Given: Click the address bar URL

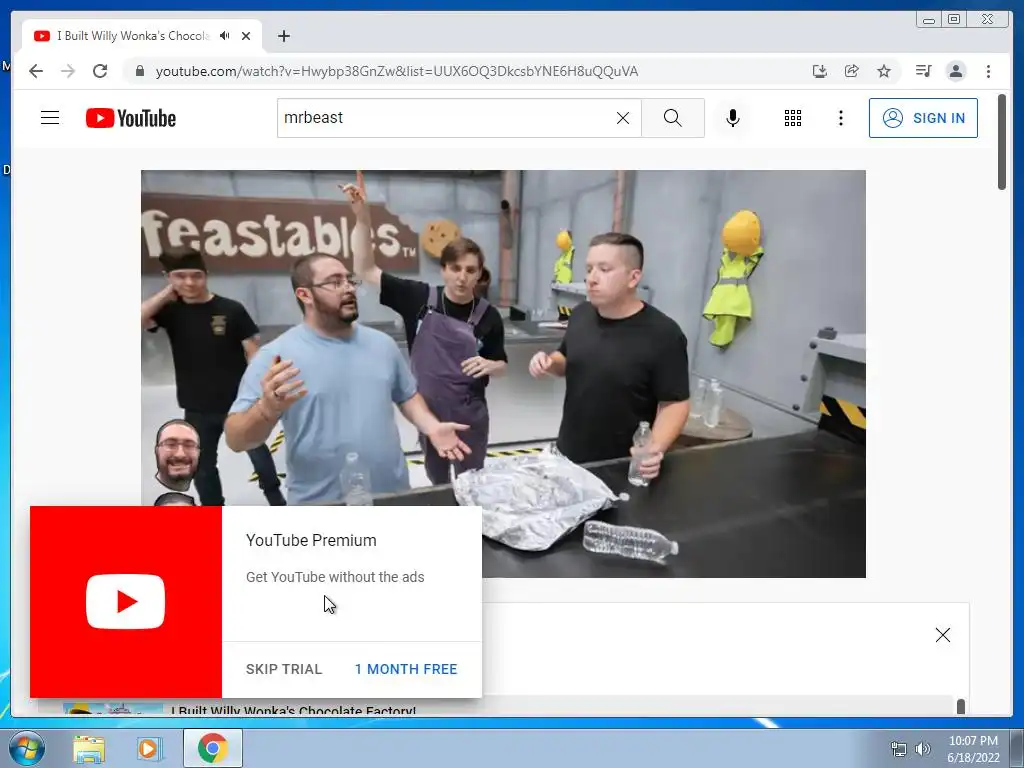Looking at the screenshot, I should [x=396, y=71].
